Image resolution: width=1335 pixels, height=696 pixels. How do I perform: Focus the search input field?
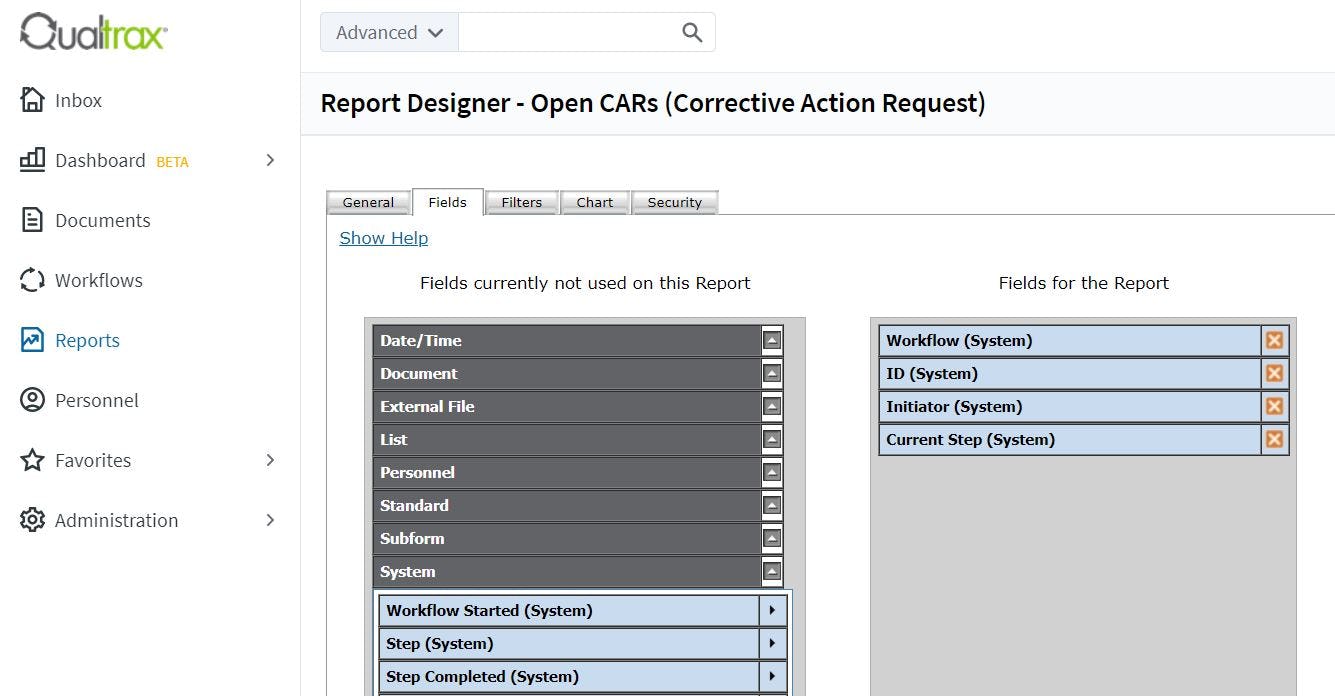pyautogui.click(x=567, y=32)
